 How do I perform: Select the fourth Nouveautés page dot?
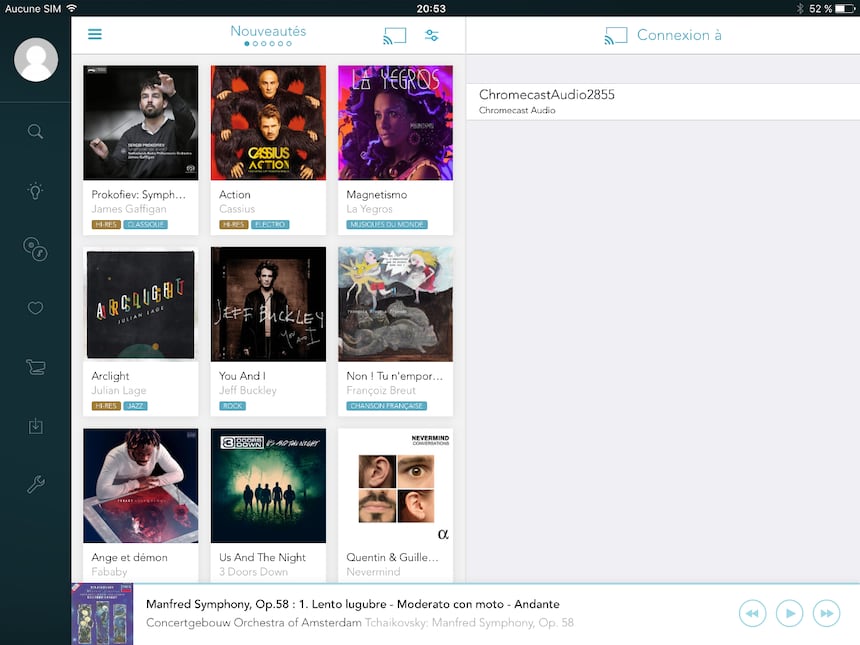tap(272, 44)
